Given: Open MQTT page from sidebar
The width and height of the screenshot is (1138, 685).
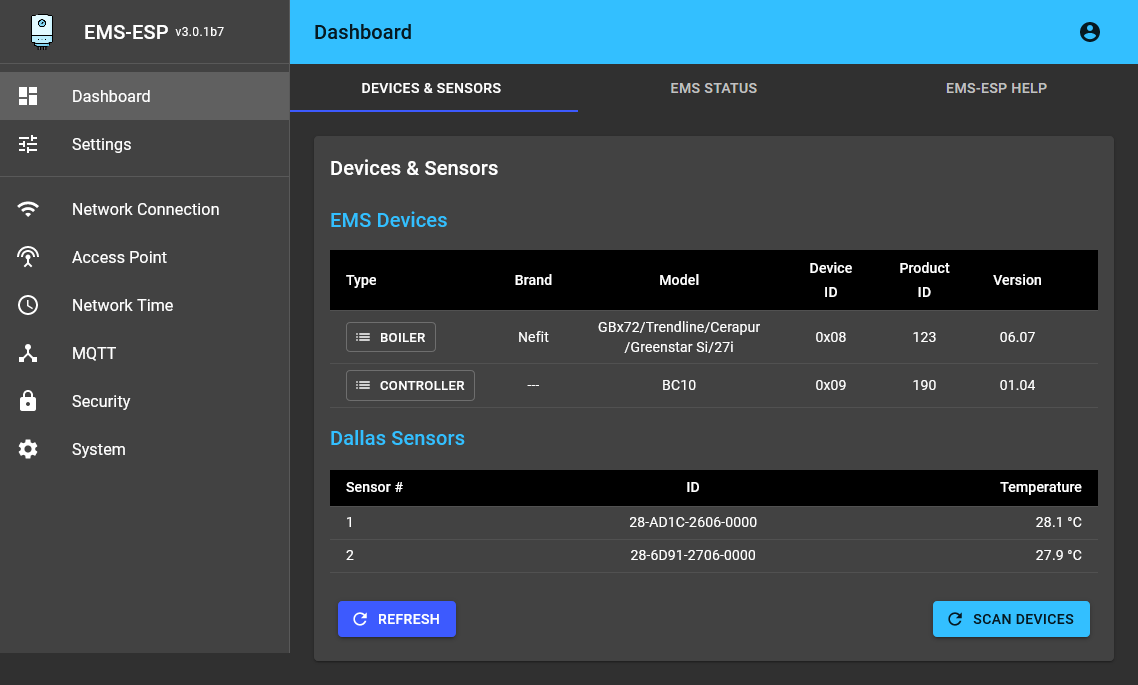Looking at the screenshot, I should click(x=94, y=353).
